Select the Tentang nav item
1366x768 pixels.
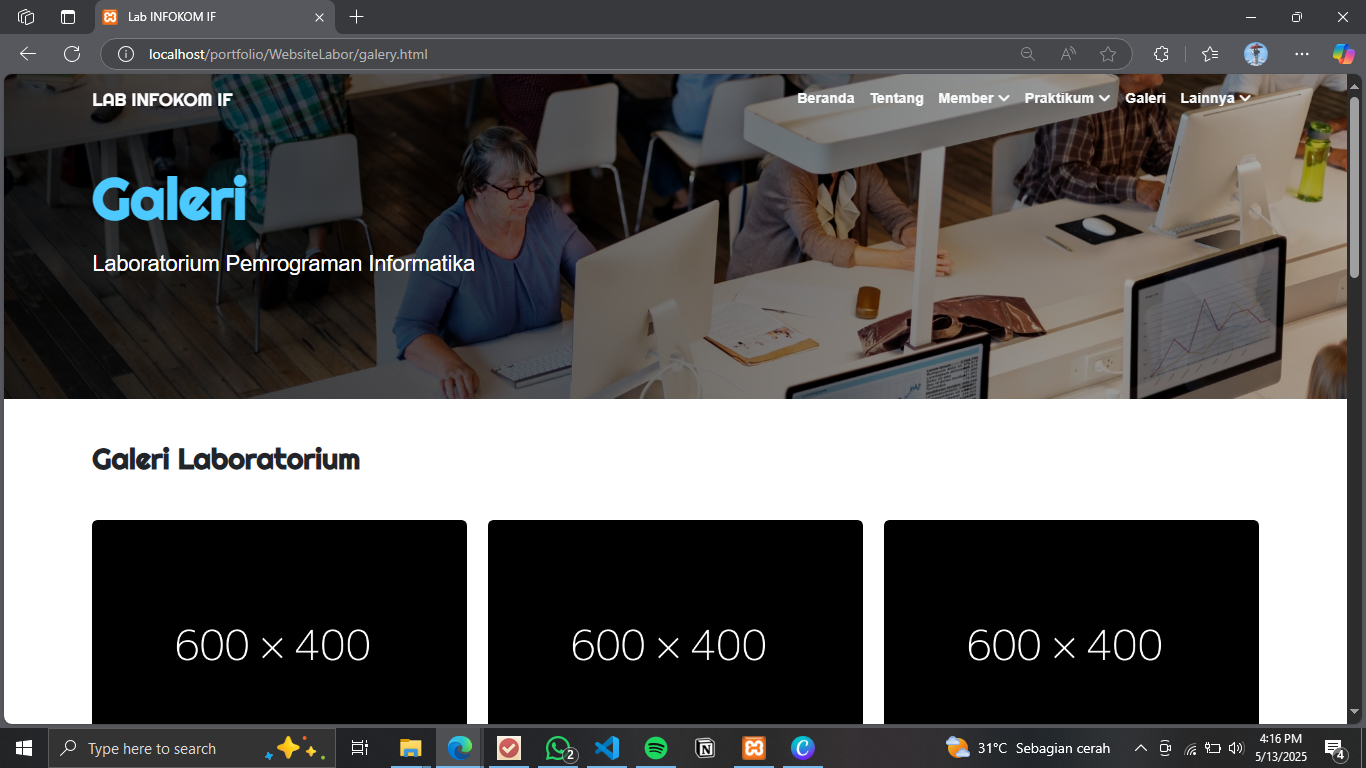[896, 98]
